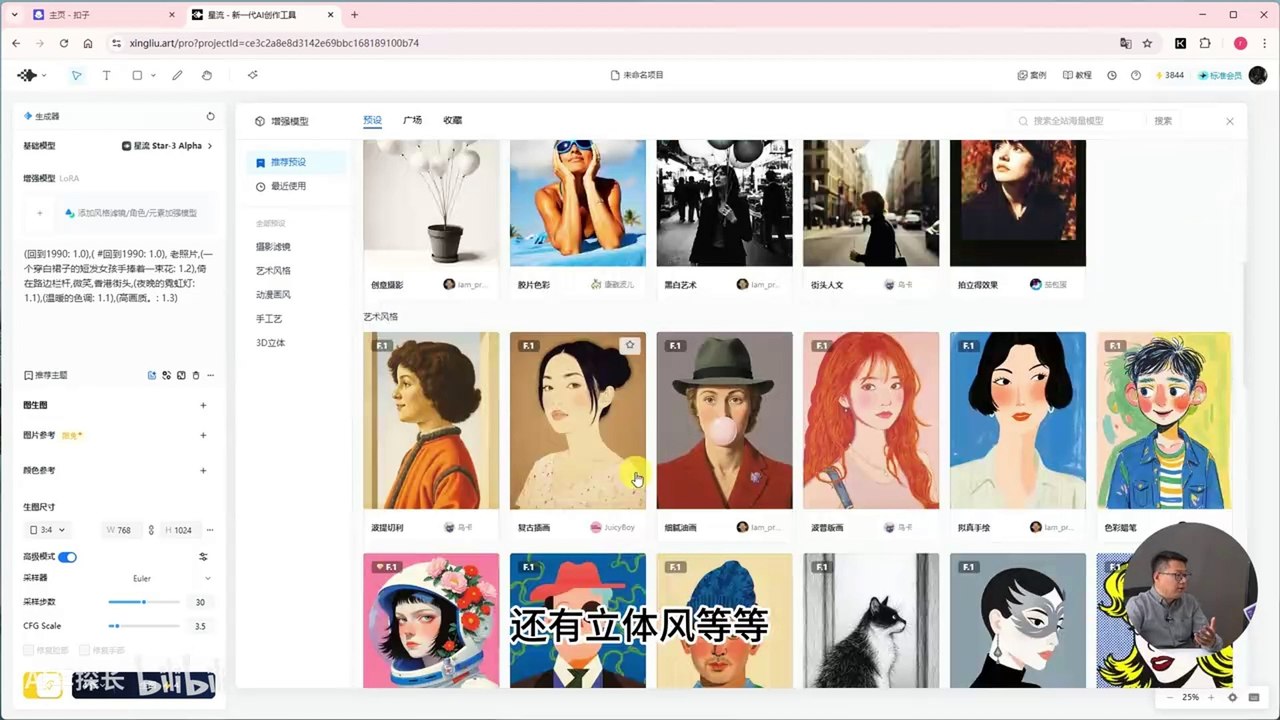1280x720 pixels.
Task: Click the 搜索 button
Action: point(1163,121)
